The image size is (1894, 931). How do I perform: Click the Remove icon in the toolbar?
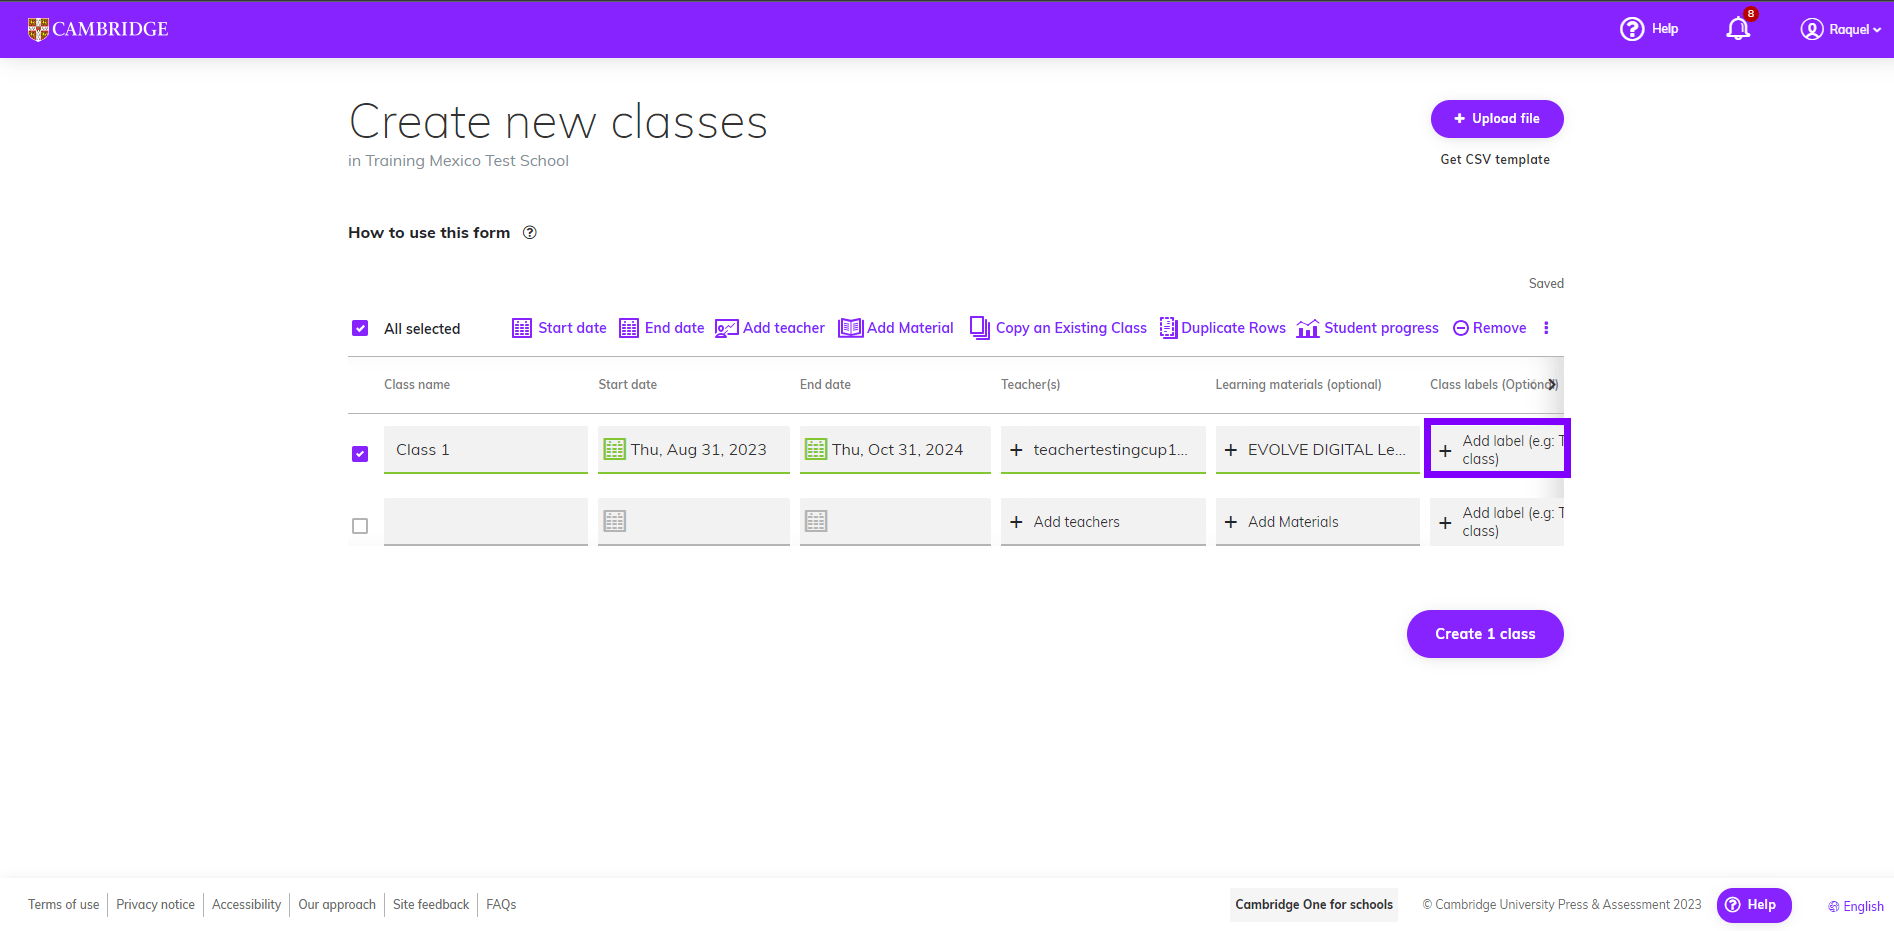[1462, 328]
